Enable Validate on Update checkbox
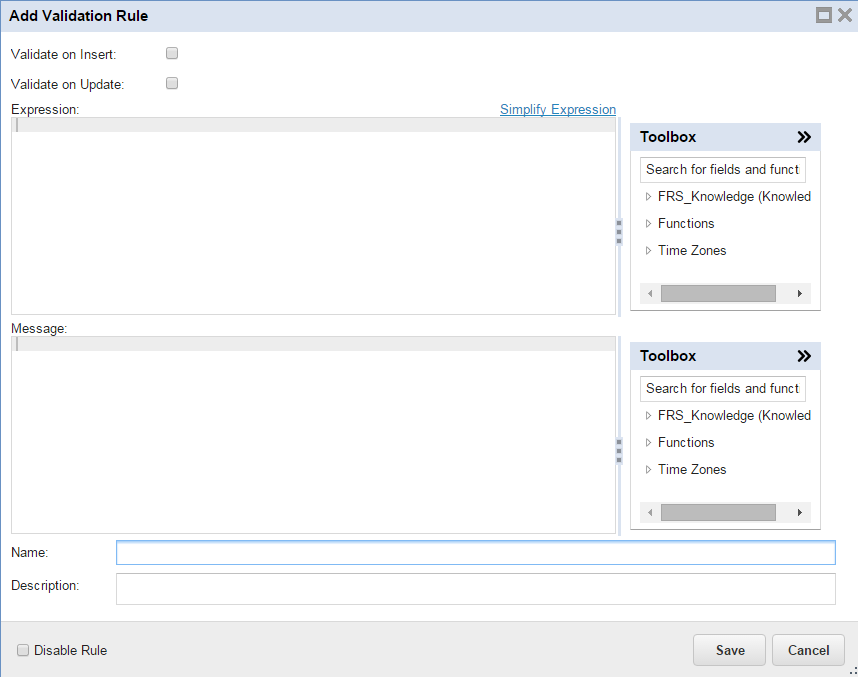The height and width of the screenshot is (677, 858). 172,83
